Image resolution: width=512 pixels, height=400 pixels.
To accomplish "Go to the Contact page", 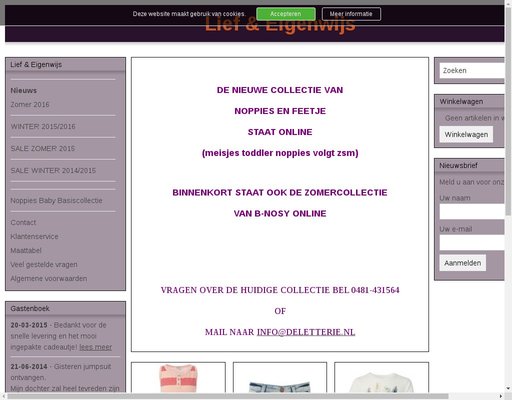I will (x=23, y=222).
